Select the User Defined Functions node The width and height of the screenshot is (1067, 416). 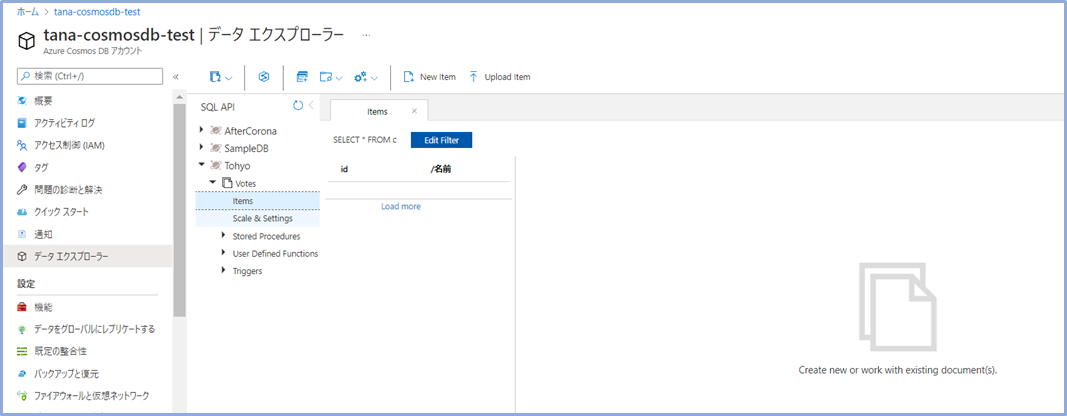pos(275,254)
